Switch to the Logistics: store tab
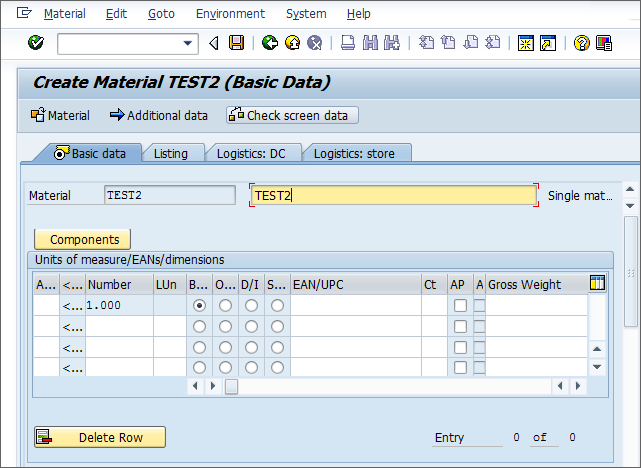641x468 pixels. (354, 154)
